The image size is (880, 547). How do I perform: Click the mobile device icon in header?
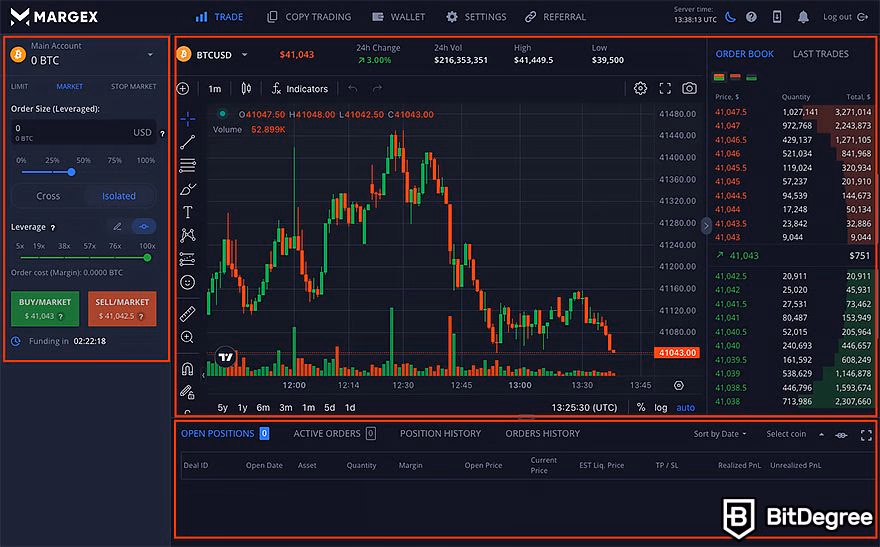click(x=777, y=17)
